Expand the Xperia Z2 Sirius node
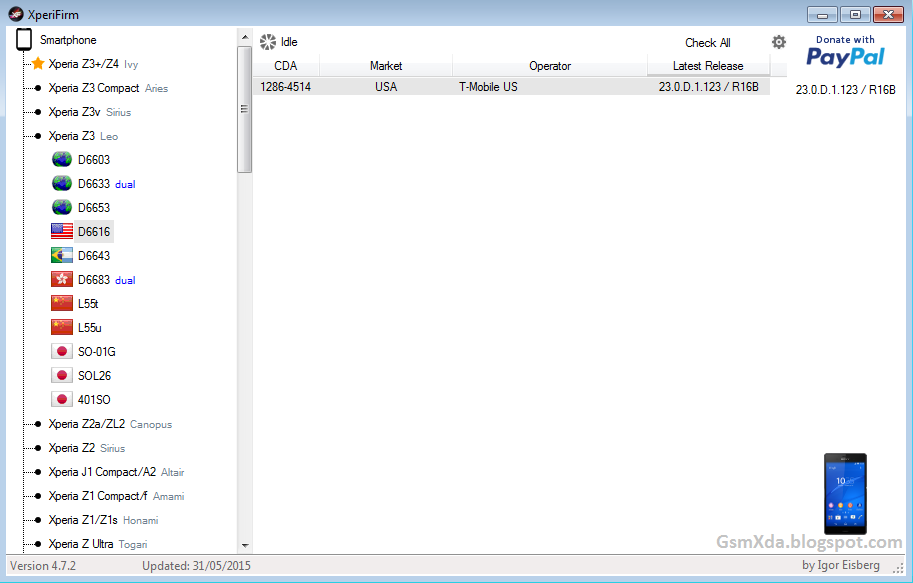Viewport: 913px width, 583px height. 38,448
